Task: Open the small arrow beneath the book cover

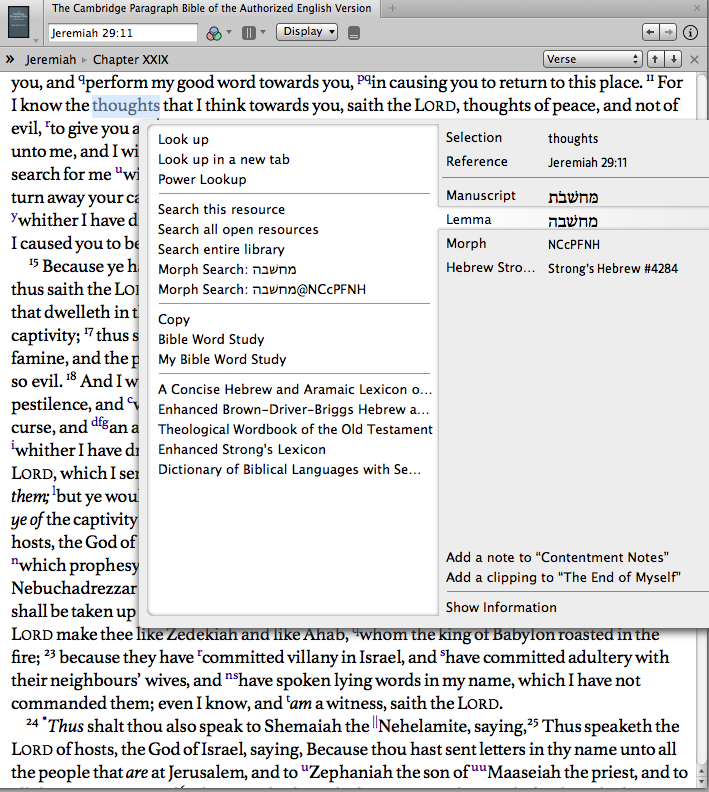Action: [x=35, y=40]
